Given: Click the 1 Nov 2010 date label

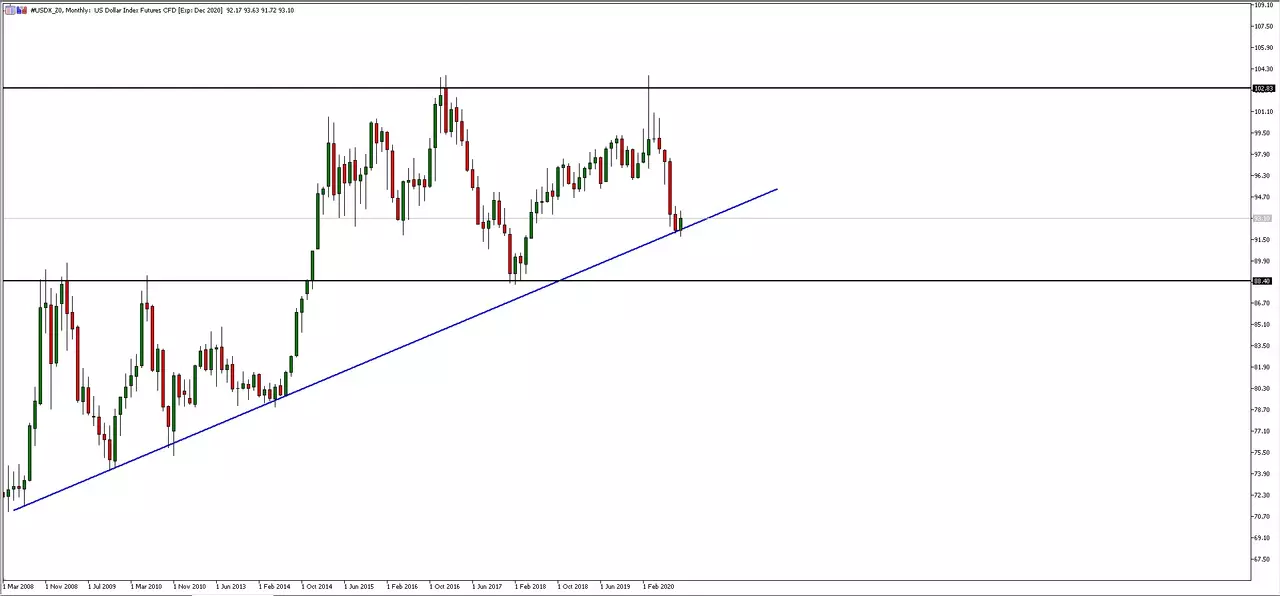Looking at the screenshot, I should pos(189,587).
